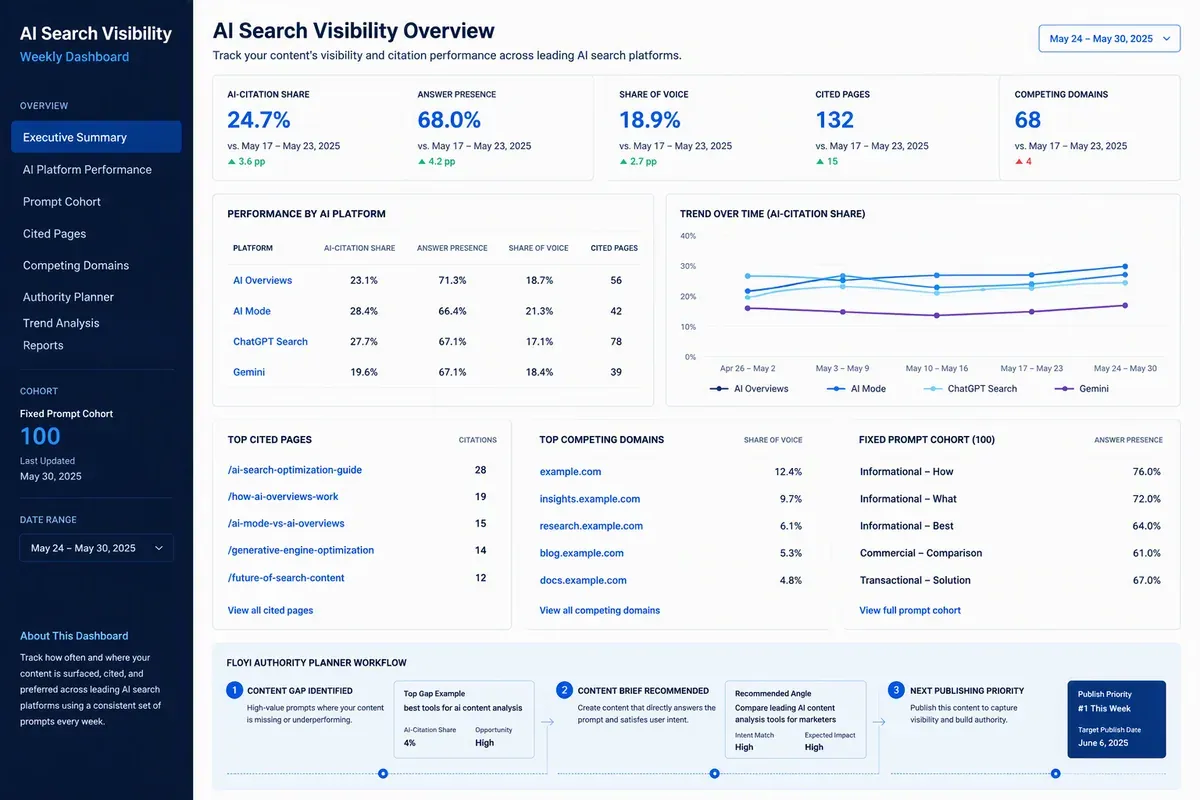
Task: Open Authority Planner in the sidebar
Action: [x=68, y=297]
